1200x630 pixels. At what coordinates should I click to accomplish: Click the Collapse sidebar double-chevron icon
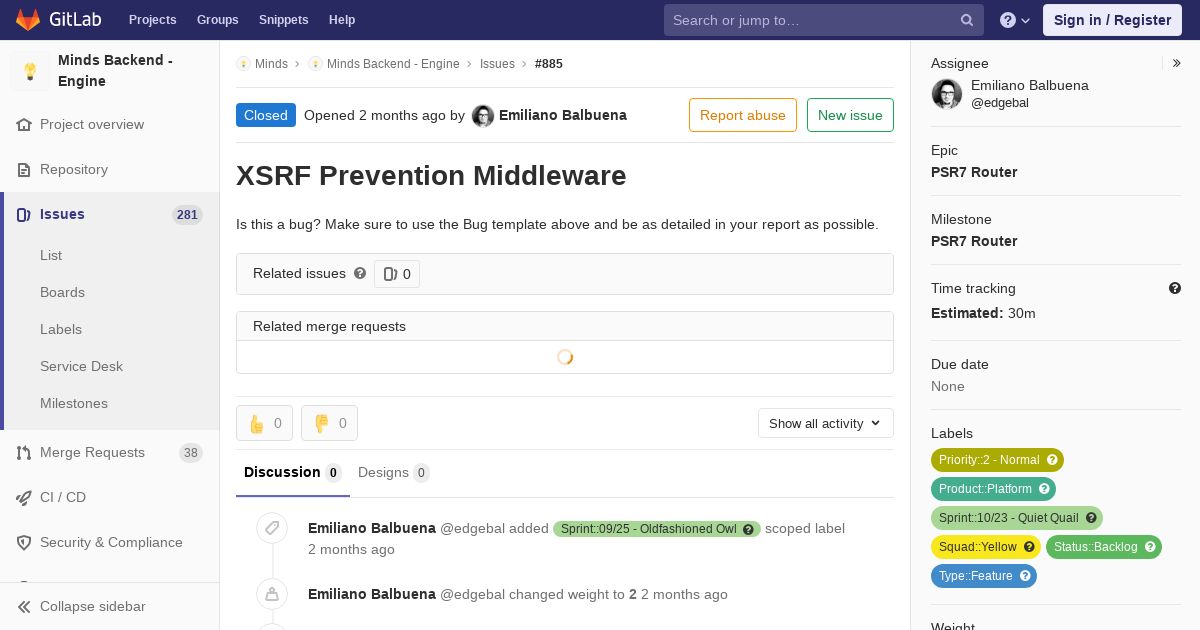[24, 607]
